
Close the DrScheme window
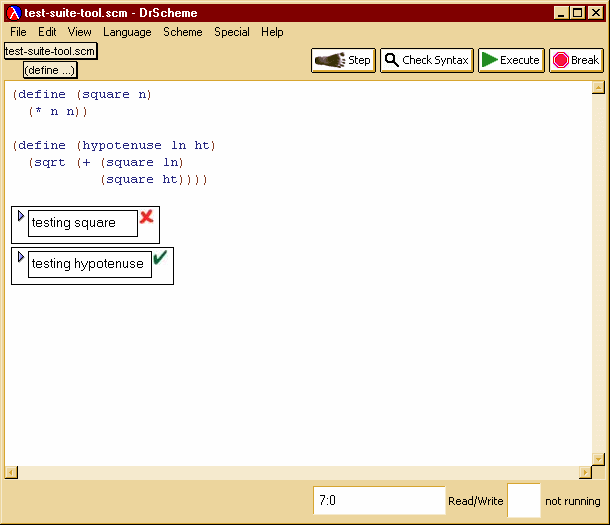596,13
